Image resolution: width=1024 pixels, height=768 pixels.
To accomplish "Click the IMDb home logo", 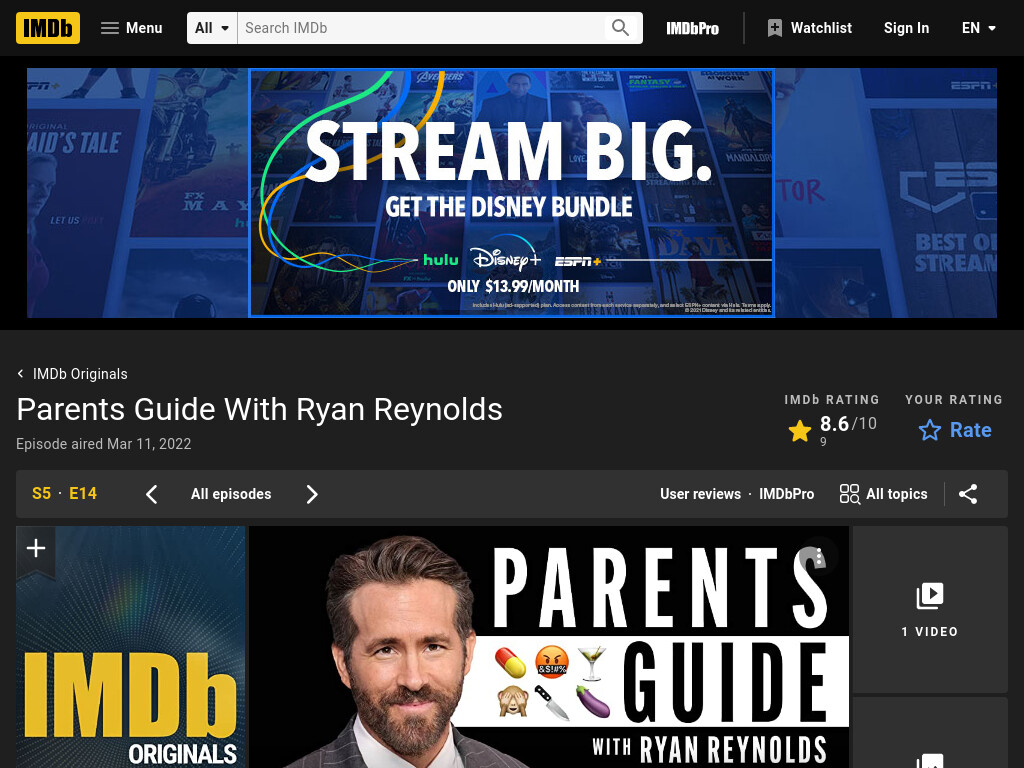I will pyautogui.click(x=48, y=28).
